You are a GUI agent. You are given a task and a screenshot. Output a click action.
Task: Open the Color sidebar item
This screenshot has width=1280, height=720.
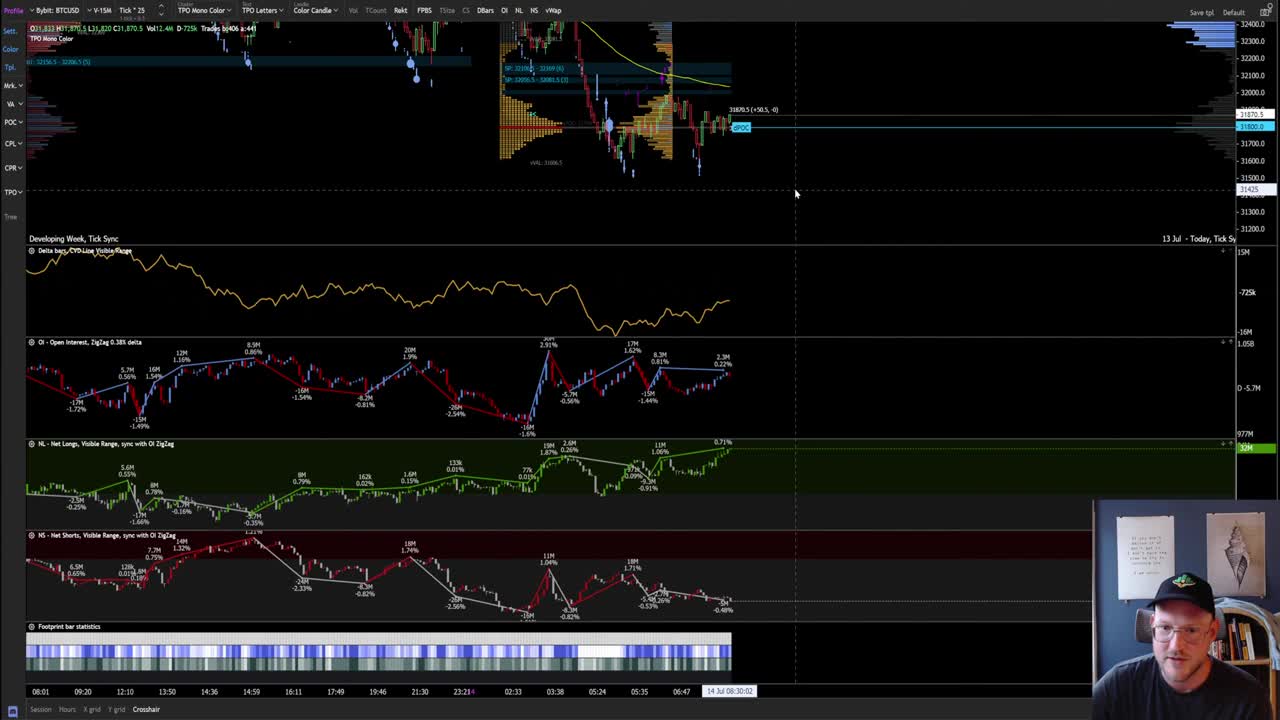pyautogui.click(x=10, y=49)
